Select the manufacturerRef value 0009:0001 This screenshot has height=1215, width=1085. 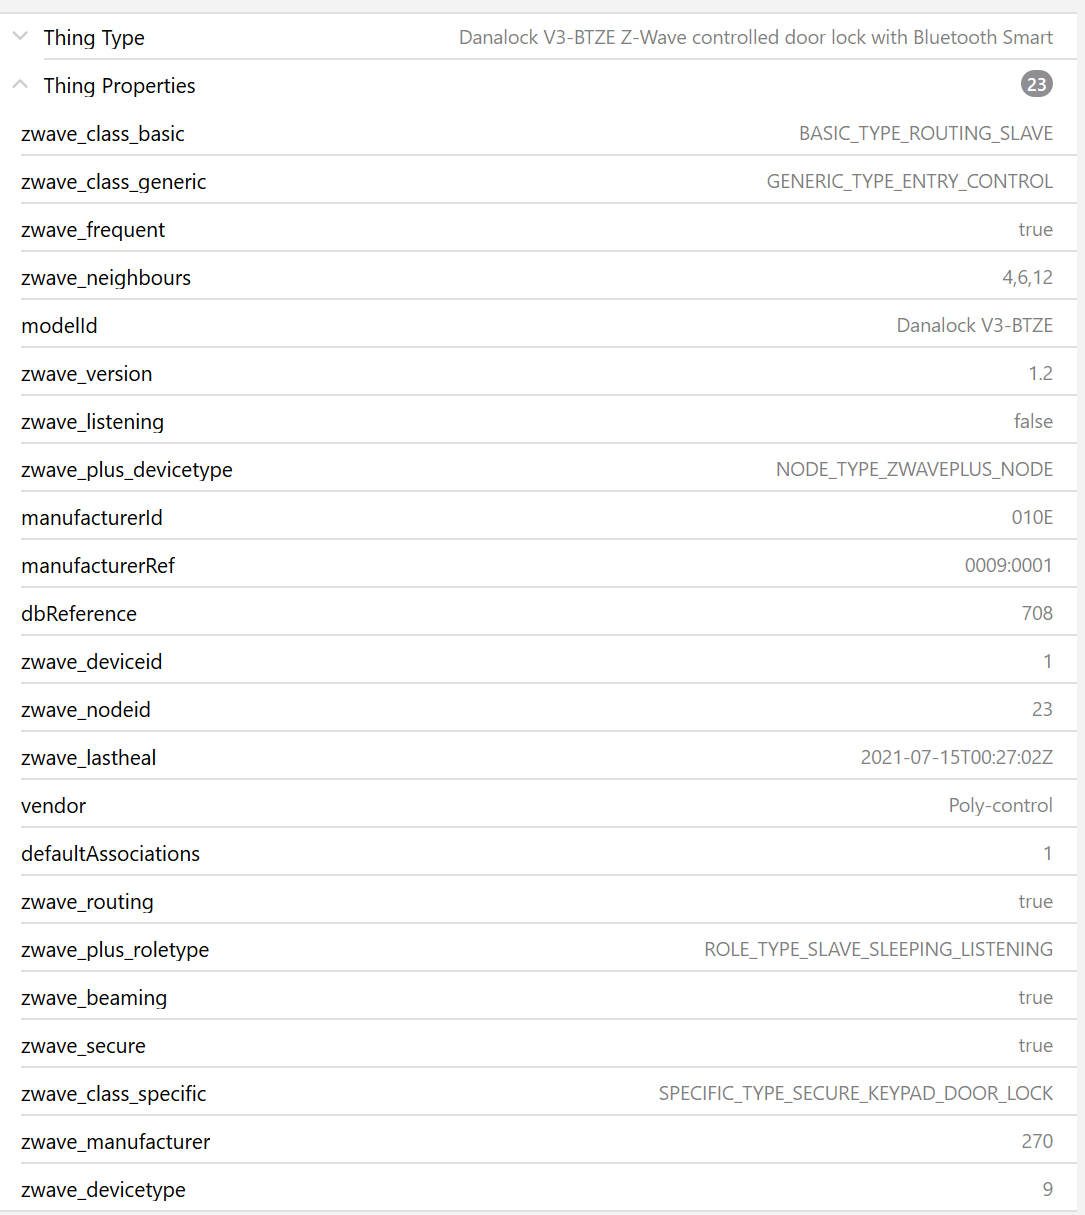pos(1008,566)
